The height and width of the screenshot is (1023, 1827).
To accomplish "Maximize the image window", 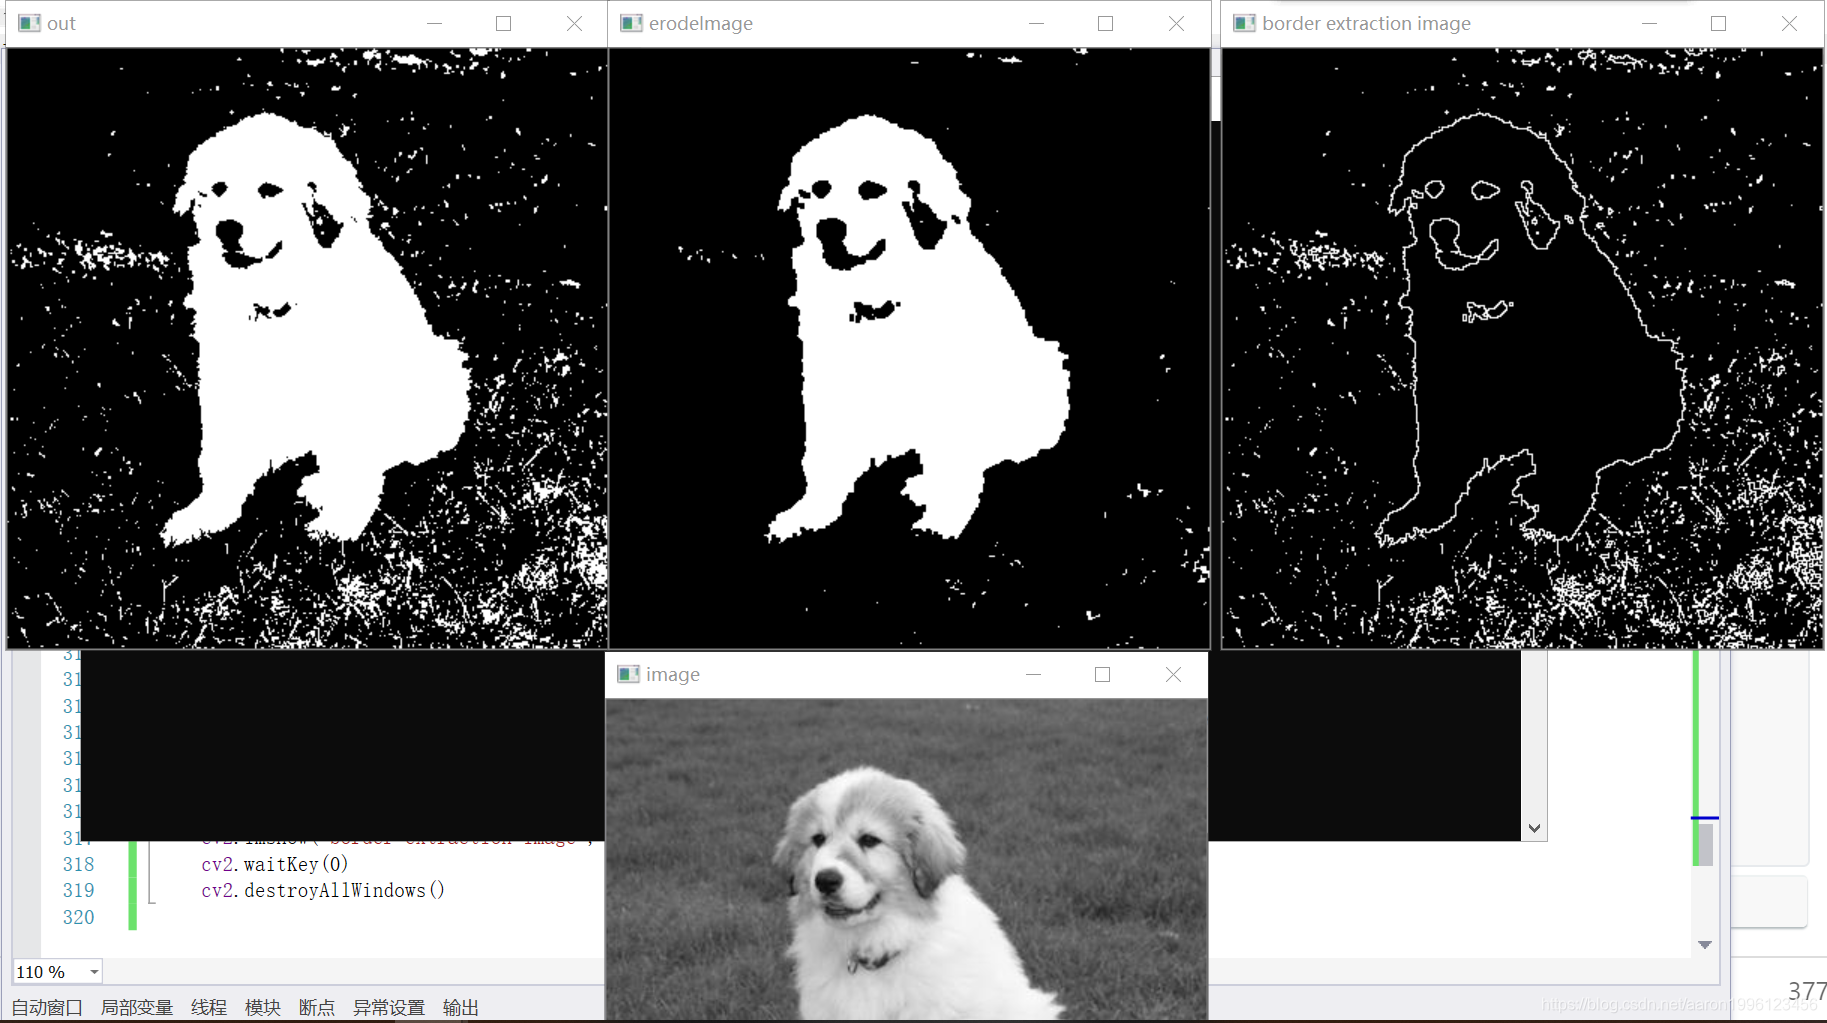I will 1102,674.
